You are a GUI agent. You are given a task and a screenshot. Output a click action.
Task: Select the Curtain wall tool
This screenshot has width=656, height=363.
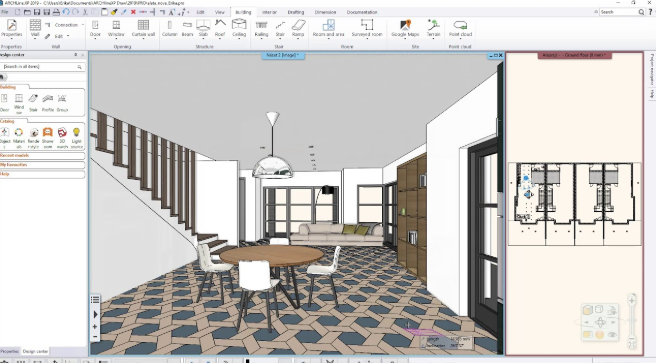click(143, 28)
